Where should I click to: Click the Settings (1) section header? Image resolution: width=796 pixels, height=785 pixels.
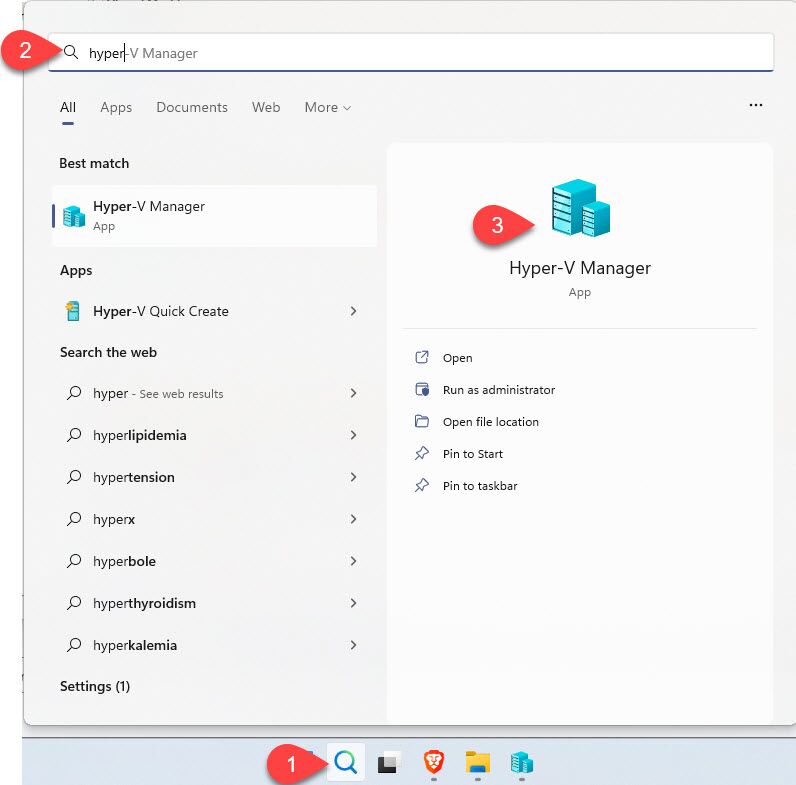[x=95, y=686]
